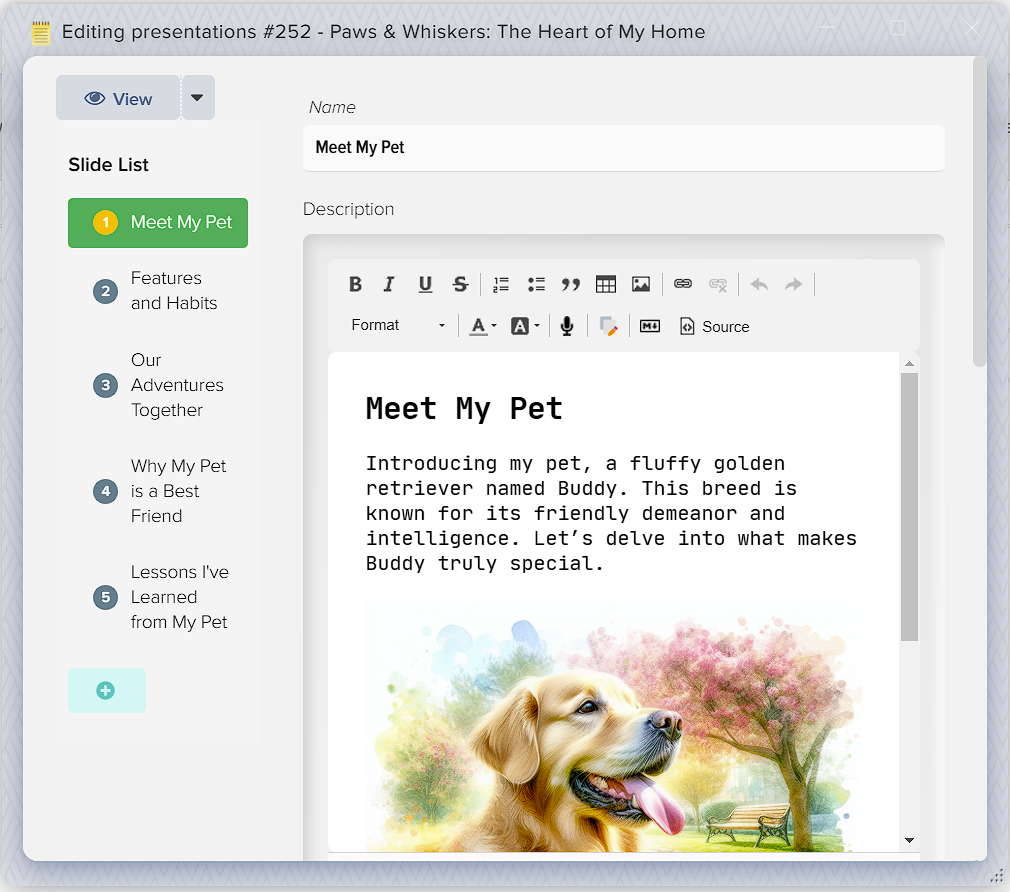The height and width of the screenshot is (892, 1010).
Task: Click the Meet My Pet heading in editor
Action: [464, 409]
